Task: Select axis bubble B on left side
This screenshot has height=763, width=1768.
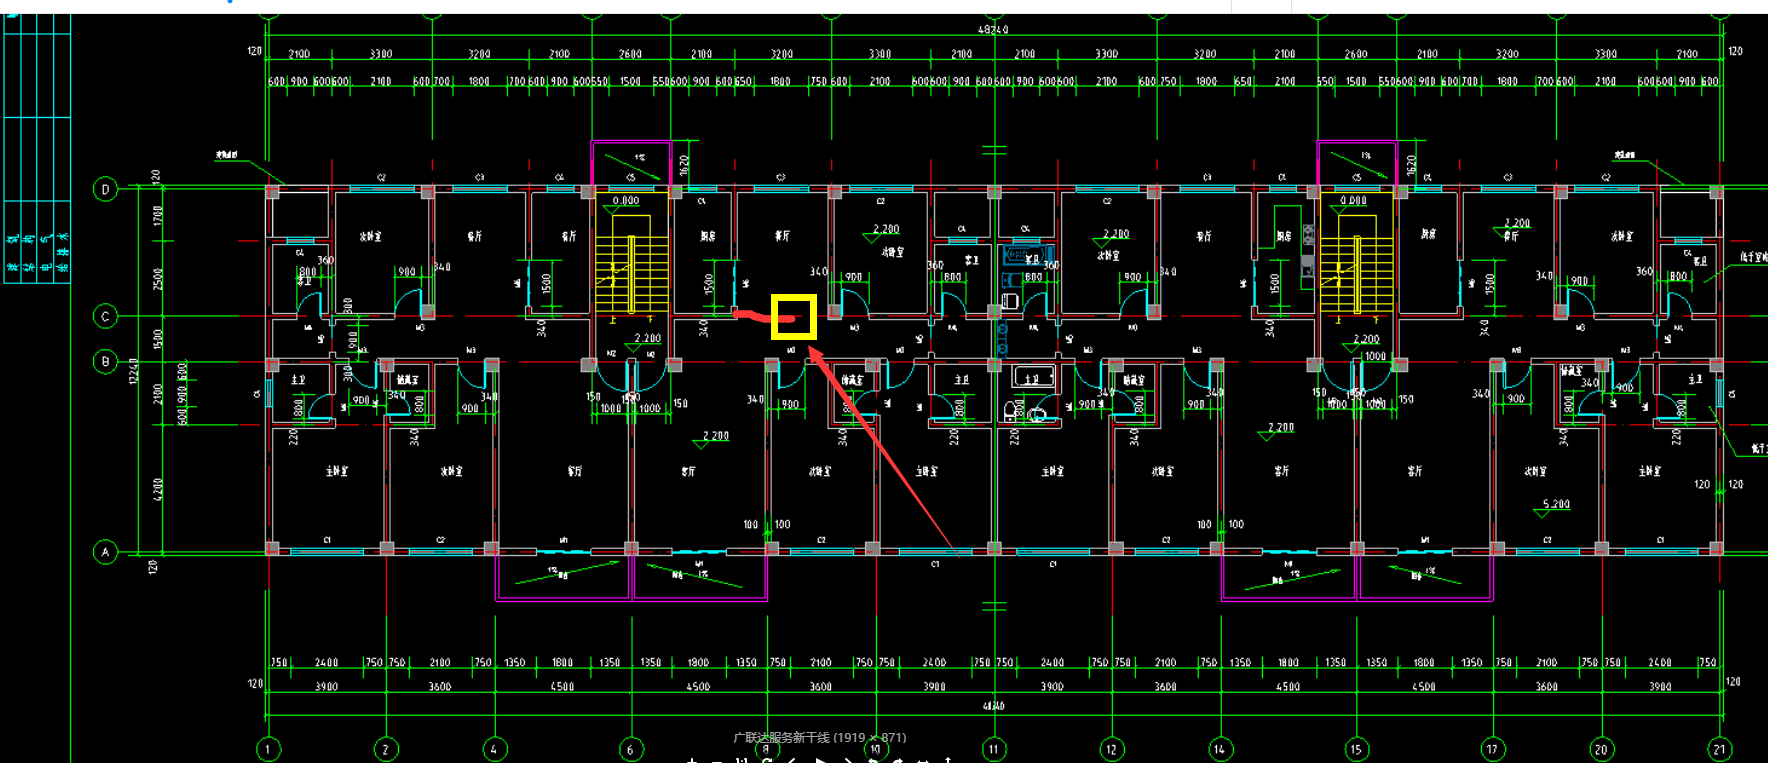Action: click(x=105, y=362)
